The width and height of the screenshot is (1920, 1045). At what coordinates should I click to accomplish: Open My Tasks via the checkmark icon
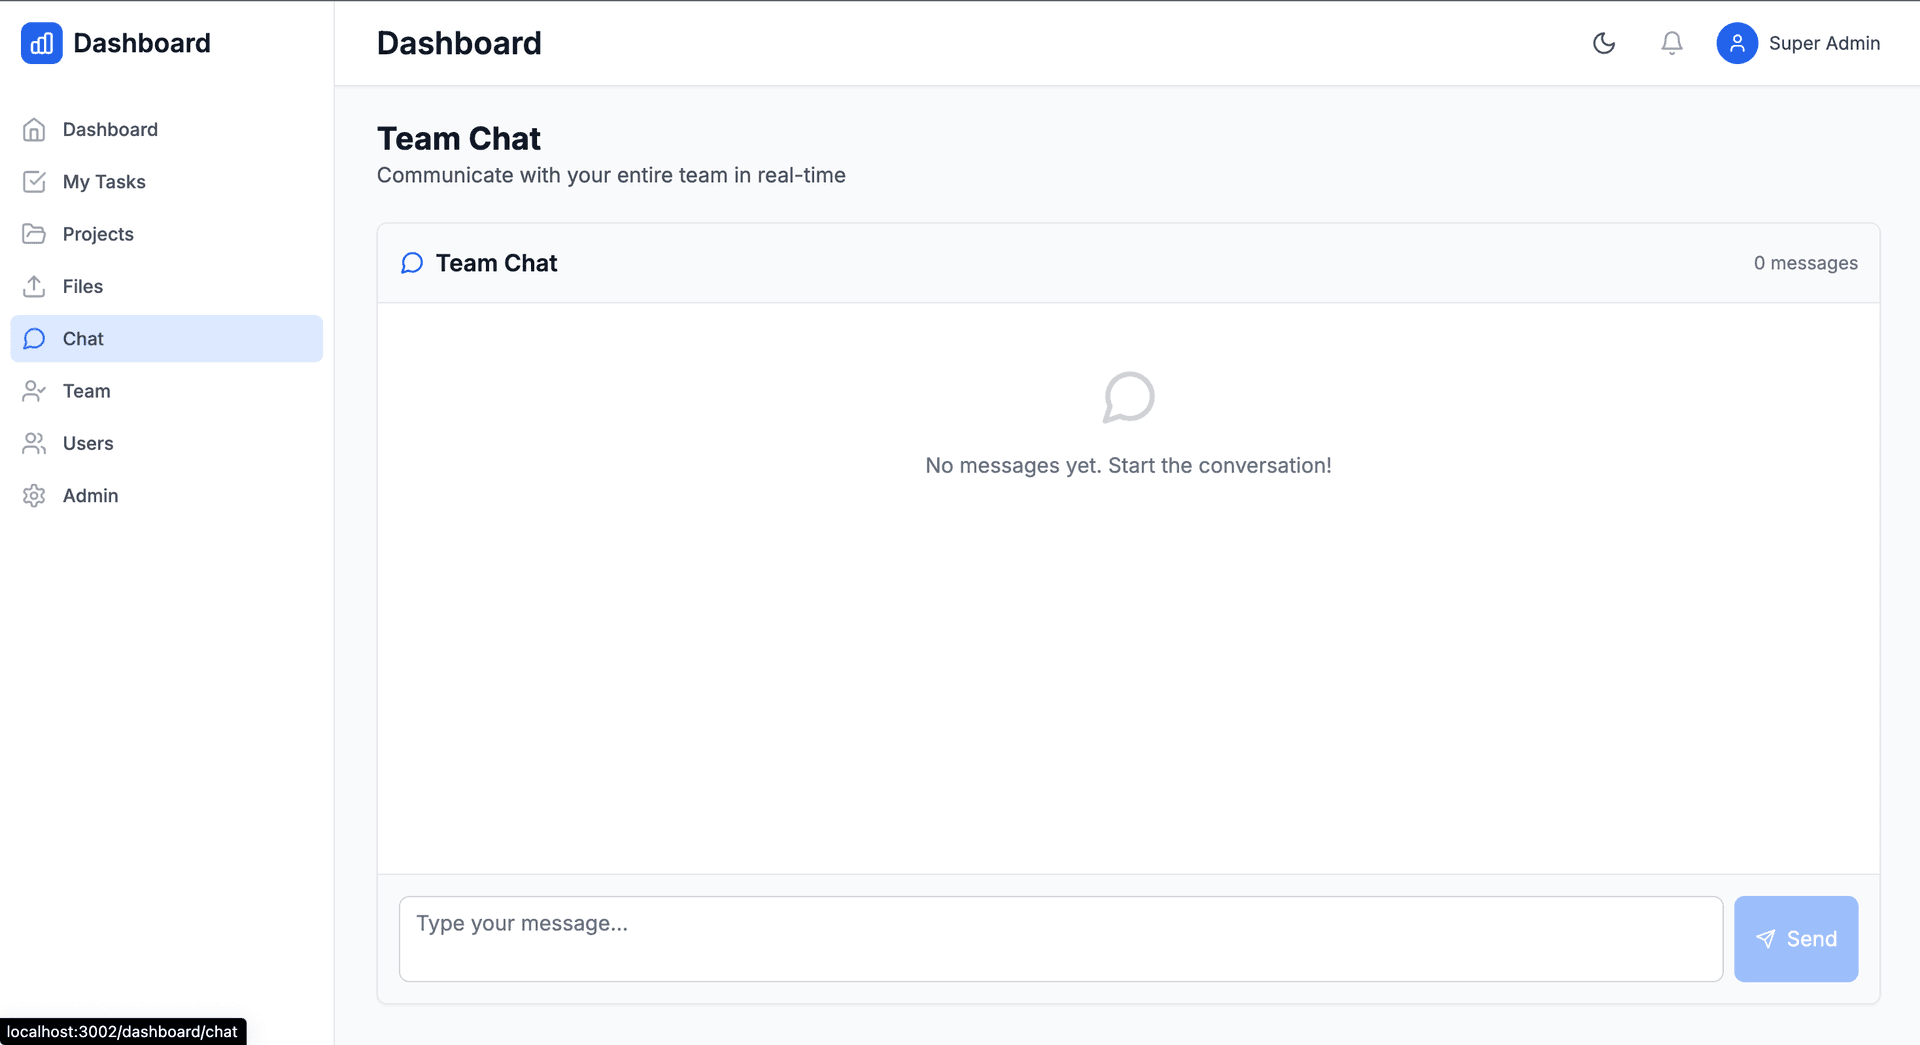pyautogui.click(x=35, y=181)
